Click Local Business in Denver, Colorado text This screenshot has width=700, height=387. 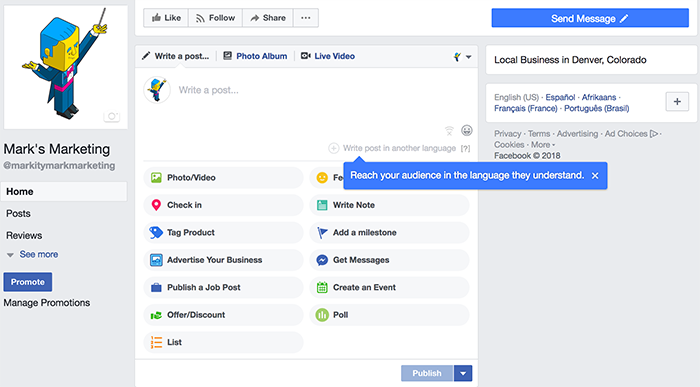coord(570,60)
